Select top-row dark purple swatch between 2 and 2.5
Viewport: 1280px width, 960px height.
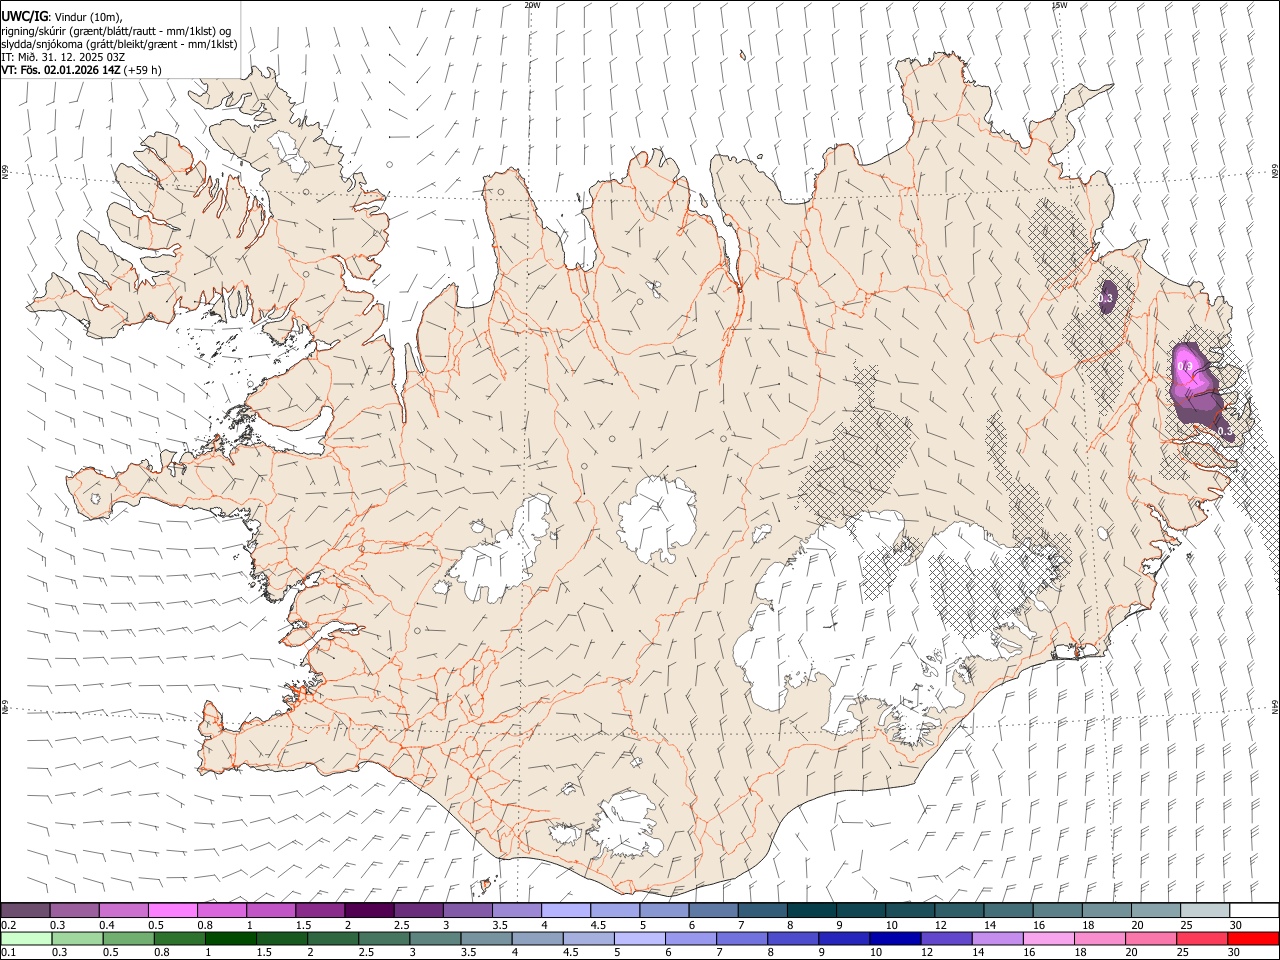click(369, 910)
